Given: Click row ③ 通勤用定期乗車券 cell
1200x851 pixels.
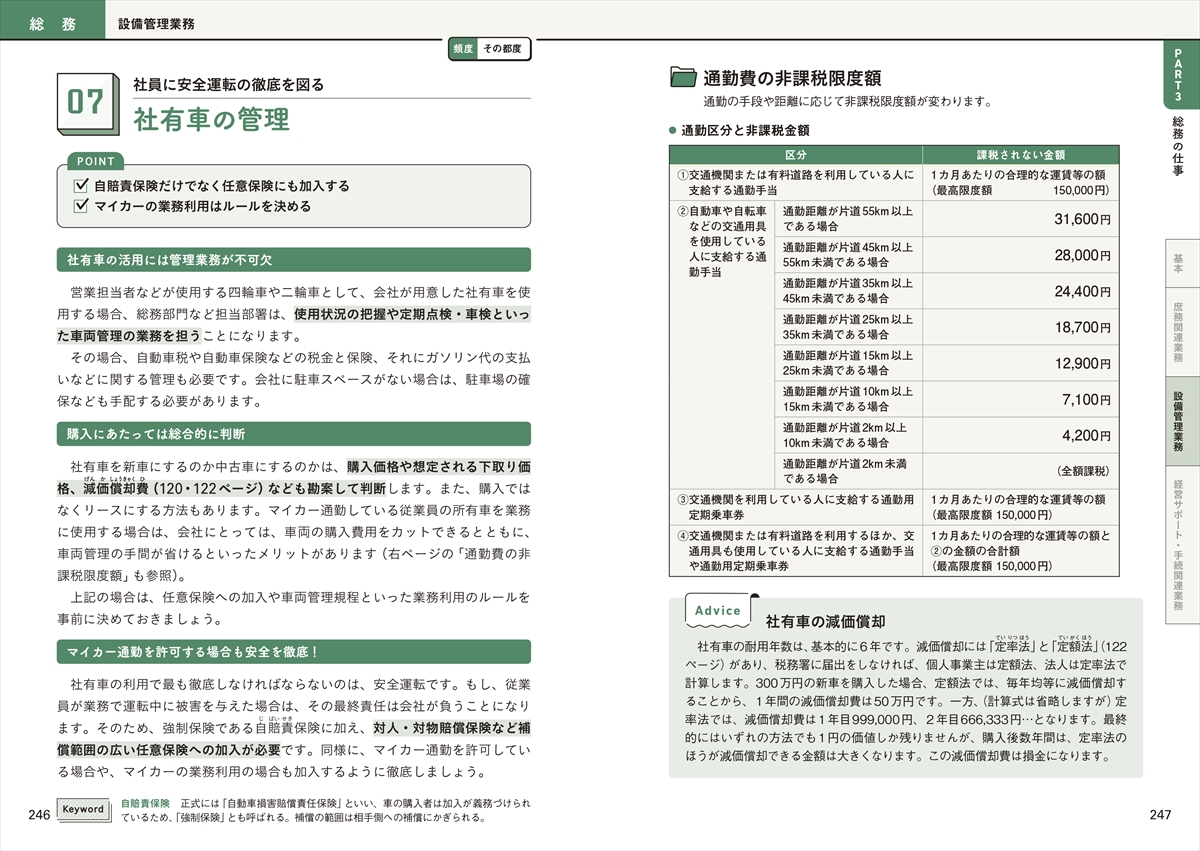Looking at the screenshot, I should [x=796, y=507].
